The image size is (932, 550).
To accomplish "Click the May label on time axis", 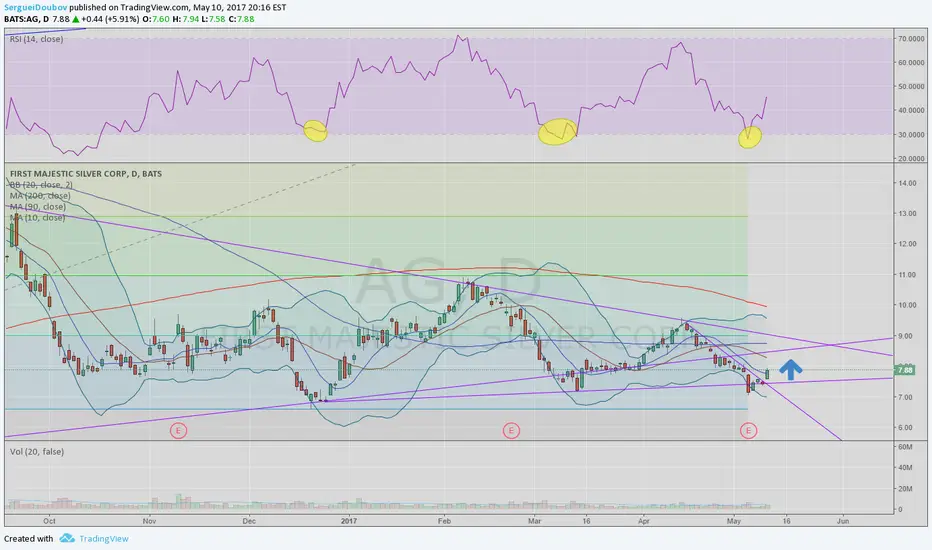I will (734, 521).
